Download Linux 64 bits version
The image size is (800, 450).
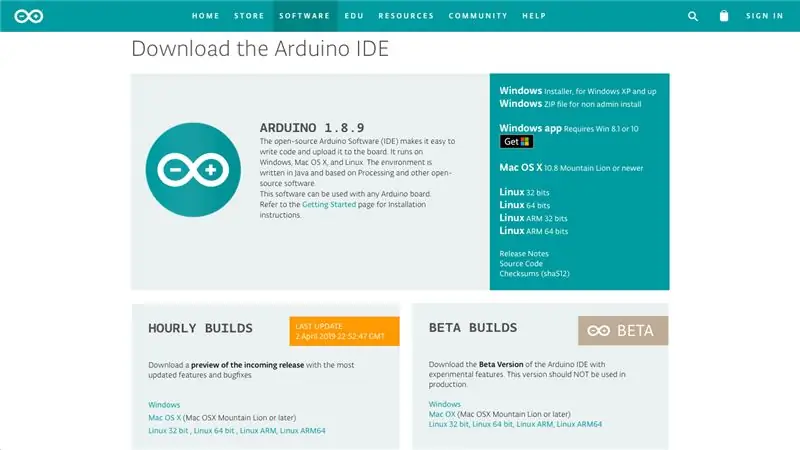pyautogui.click(x=524, y=205)
